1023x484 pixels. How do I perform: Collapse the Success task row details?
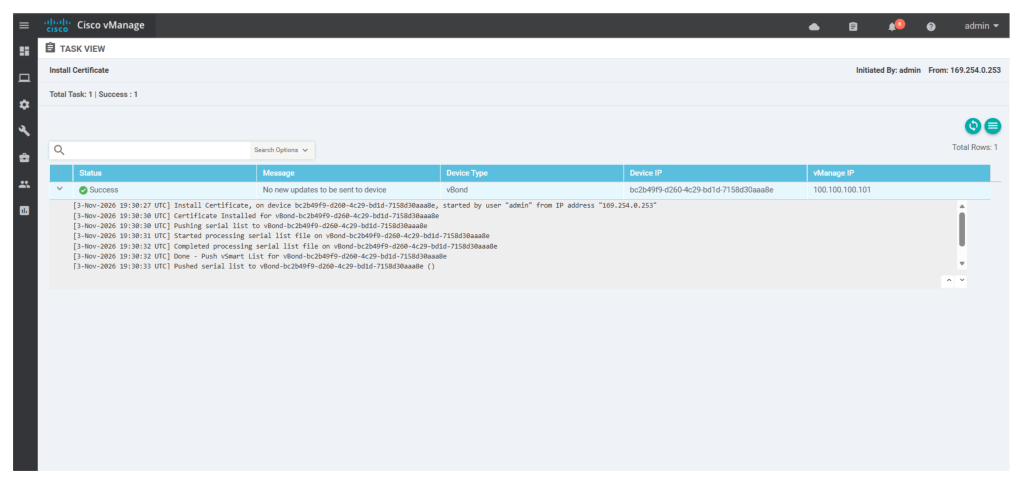(60, 188)
